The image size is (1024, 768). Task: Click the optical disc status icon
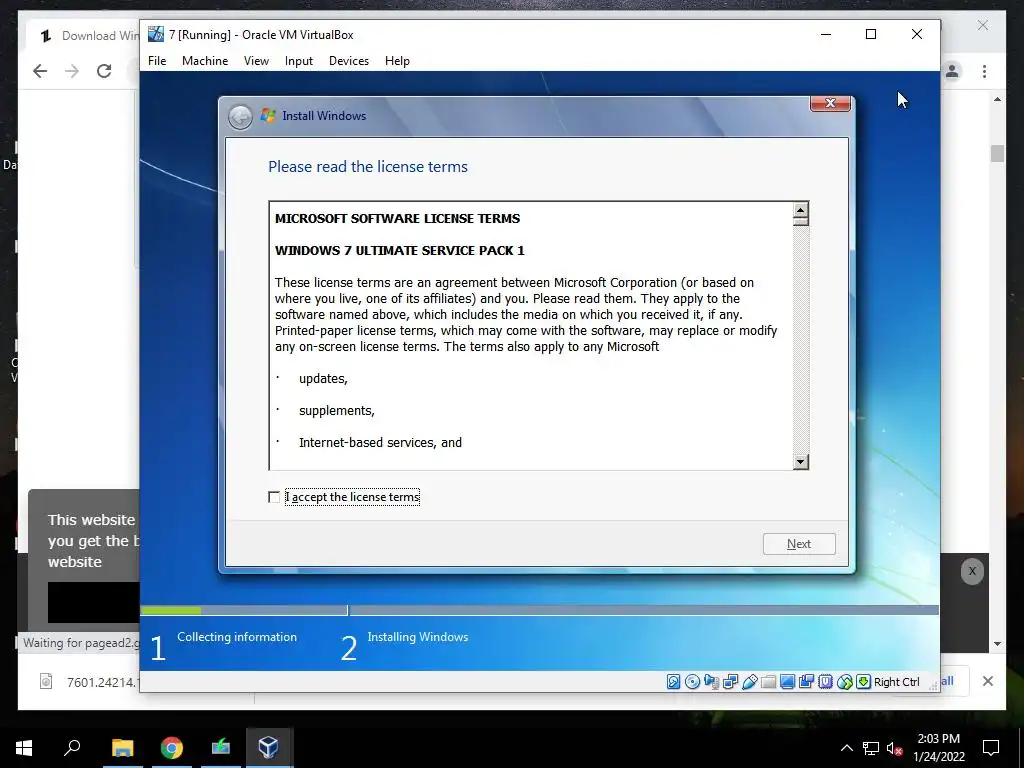click(x=692, y=682)
